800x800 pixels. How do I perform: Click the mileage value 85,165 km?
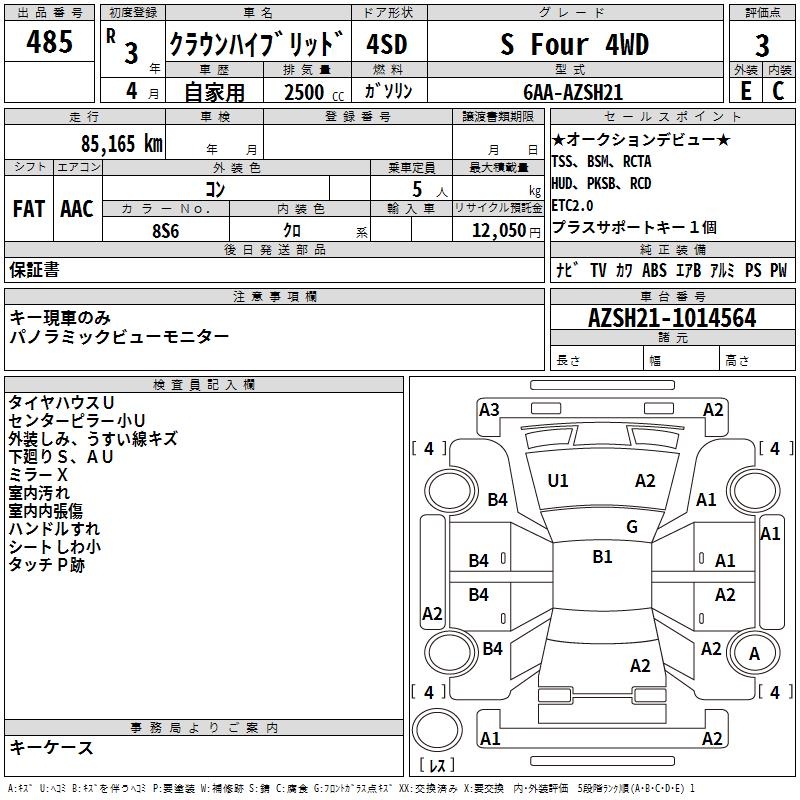point(116,144)
